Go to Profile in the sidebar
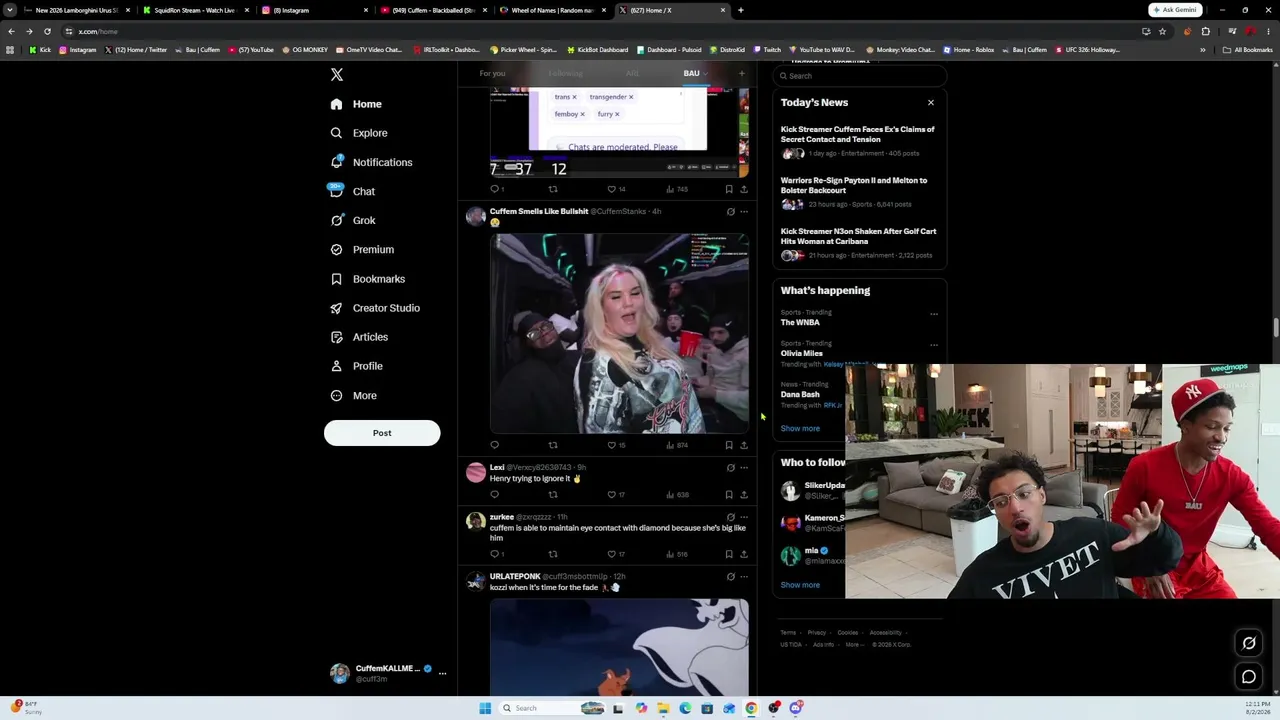Viewport: 1280px width, 720px height. [356, 366]
